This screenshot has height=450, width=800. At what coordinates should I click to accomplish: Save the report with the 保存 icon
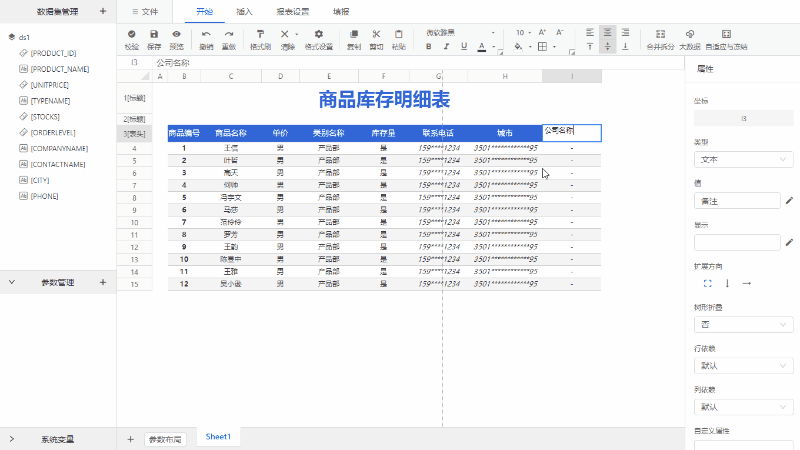point(154,34)
